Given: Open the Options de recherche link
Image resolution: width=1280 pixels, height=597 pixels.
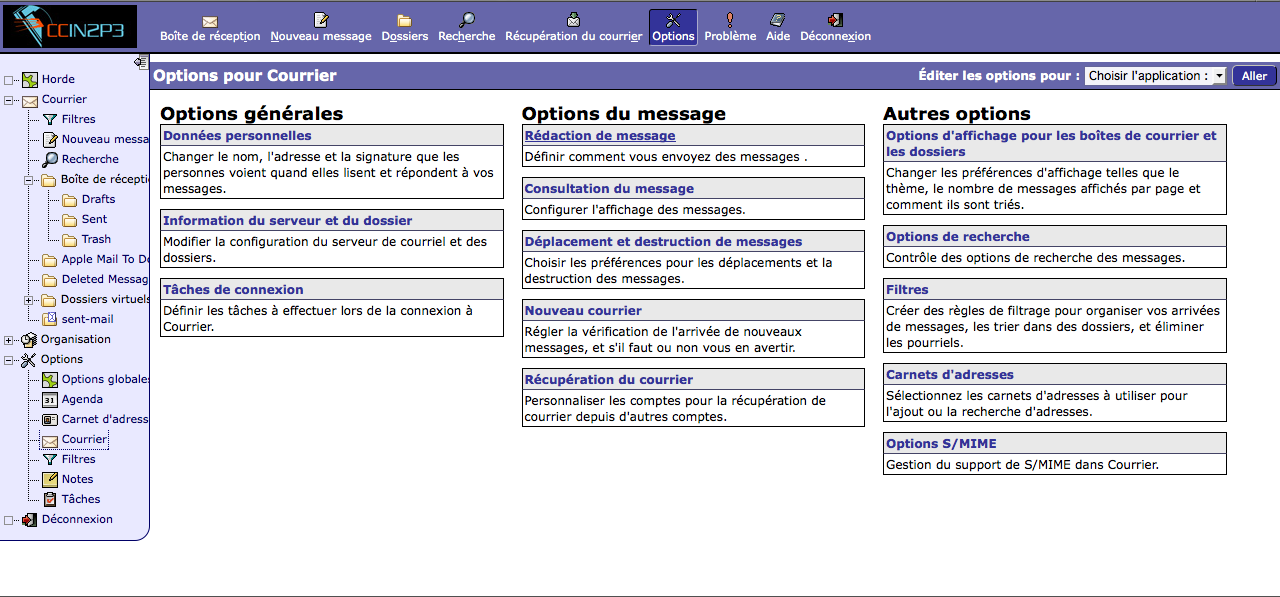Looking at the screenshot, I should [x=958, y=237].
